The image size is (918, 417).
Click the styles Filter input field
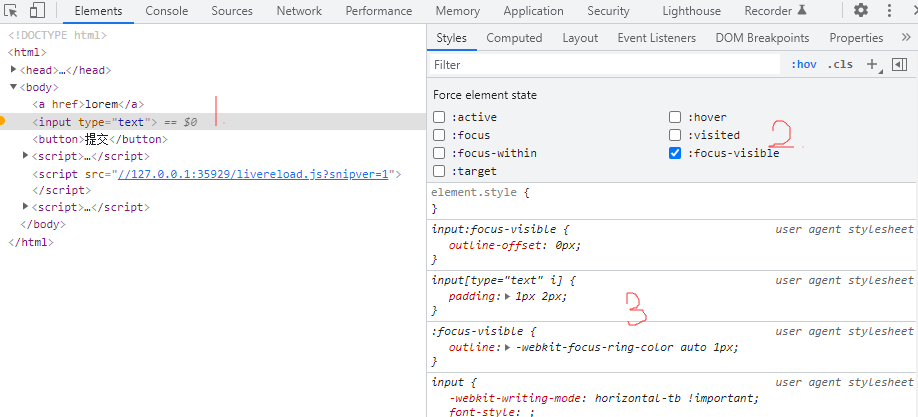tap(600, 64)
